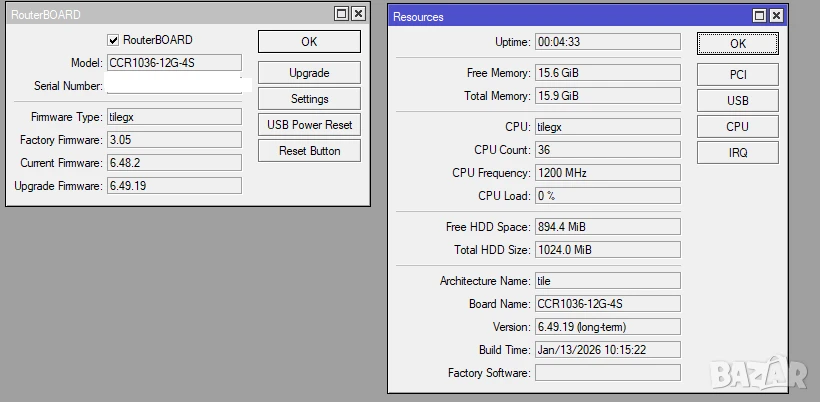Click the "Build Time:" label
The width and height of the screenshot is (820, 402).
[x=505, y=350]
